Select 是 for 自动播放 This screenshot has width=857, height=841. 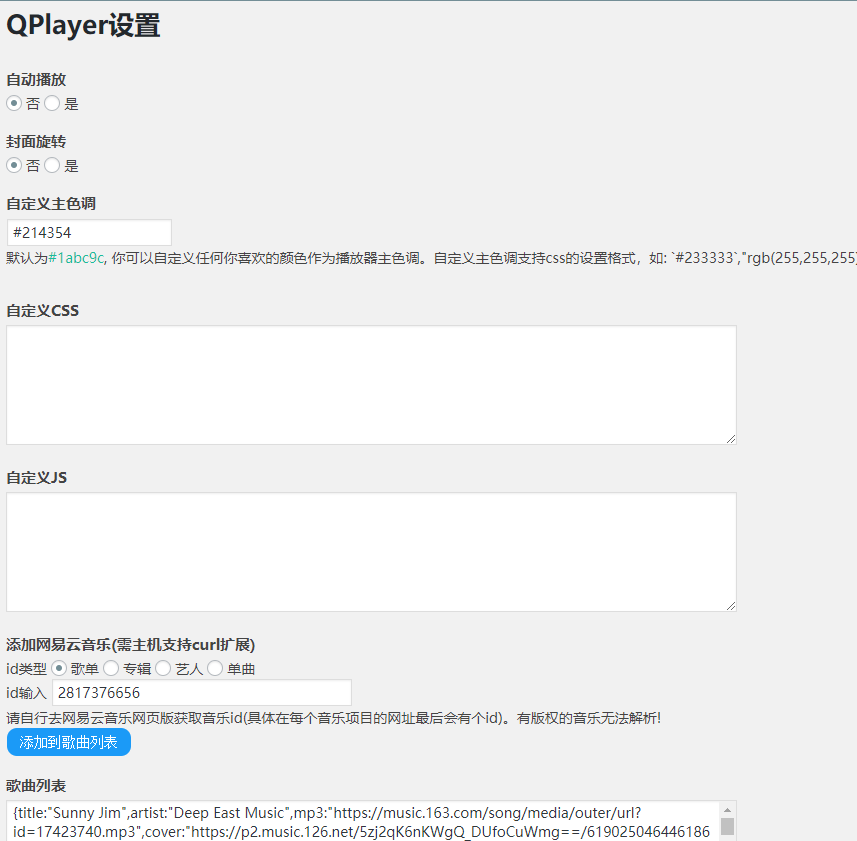[52, 103]
